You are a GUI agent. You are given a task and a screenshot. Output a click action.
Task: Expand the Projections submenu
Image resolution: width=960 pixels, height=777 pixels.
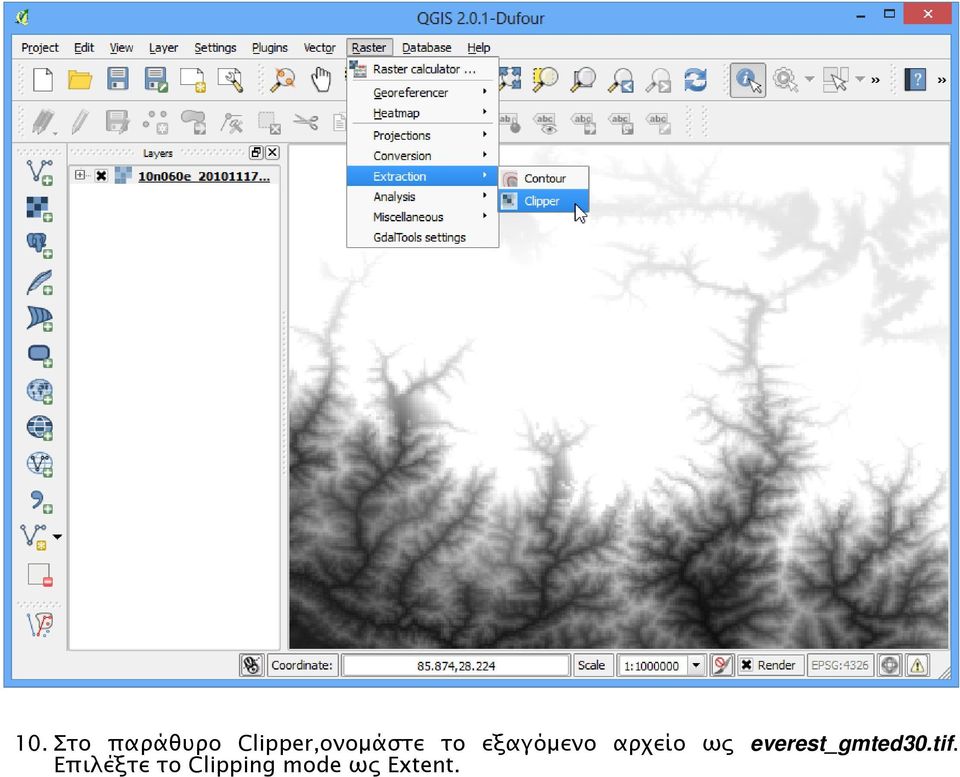424,135
